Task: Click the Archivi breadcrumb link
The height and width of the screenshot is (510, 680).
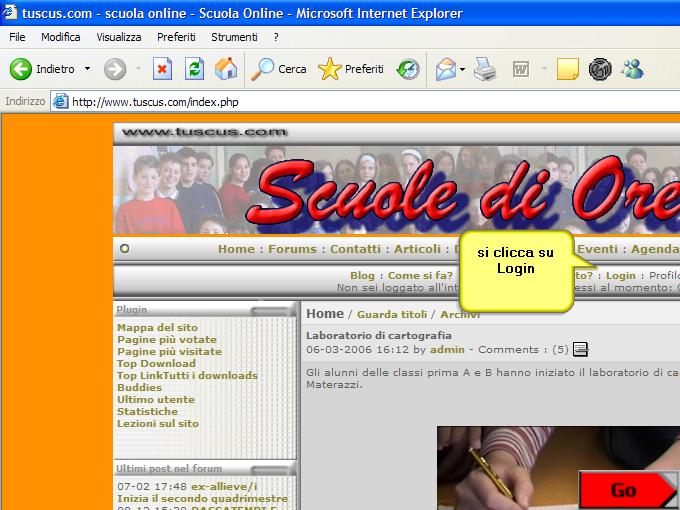Action: click(460, 314)
